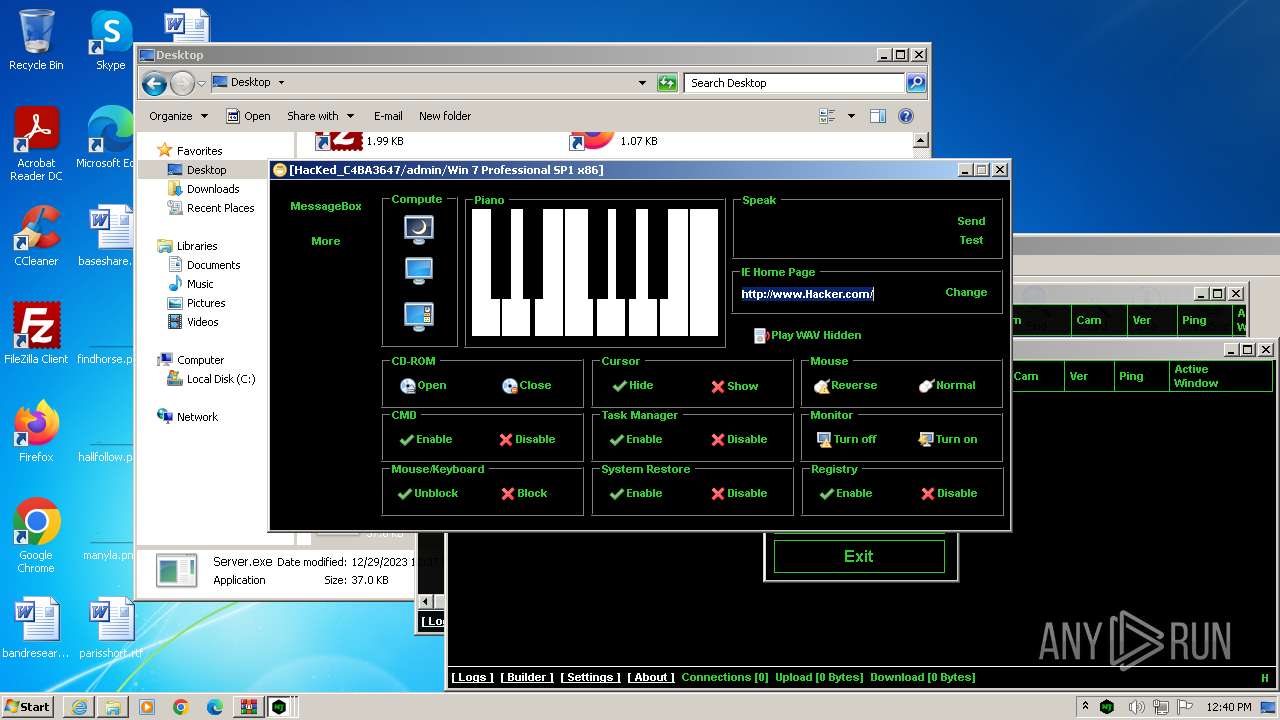Unblock Mouse/Keyboard
The image size is (1280, 720).
[x=427, y=493]
